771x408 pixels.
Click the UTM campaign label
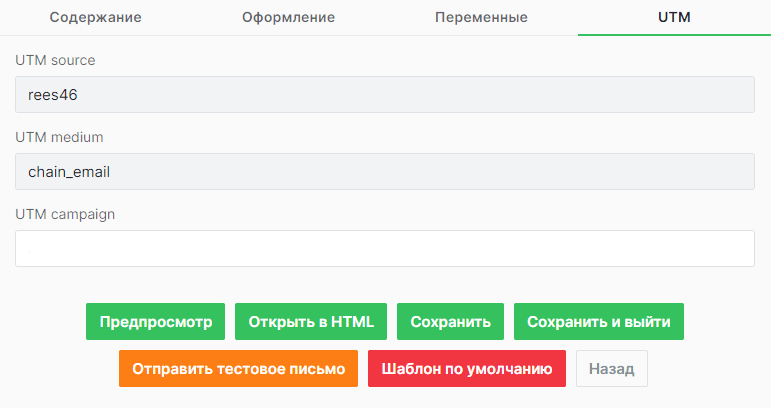[x=65, y=214]
